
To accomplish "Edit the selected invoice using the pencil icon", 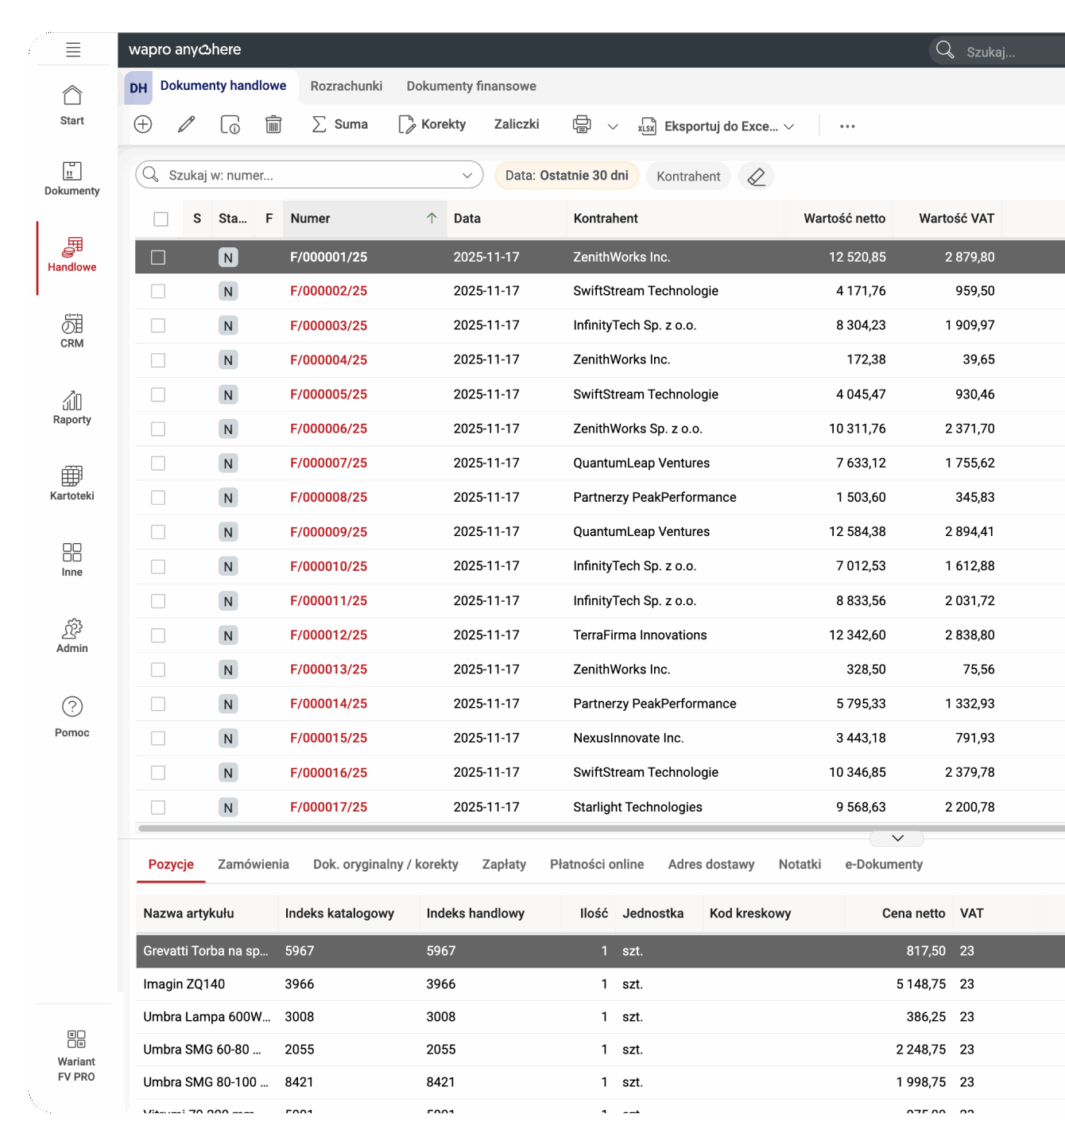I will coord(184,124).
